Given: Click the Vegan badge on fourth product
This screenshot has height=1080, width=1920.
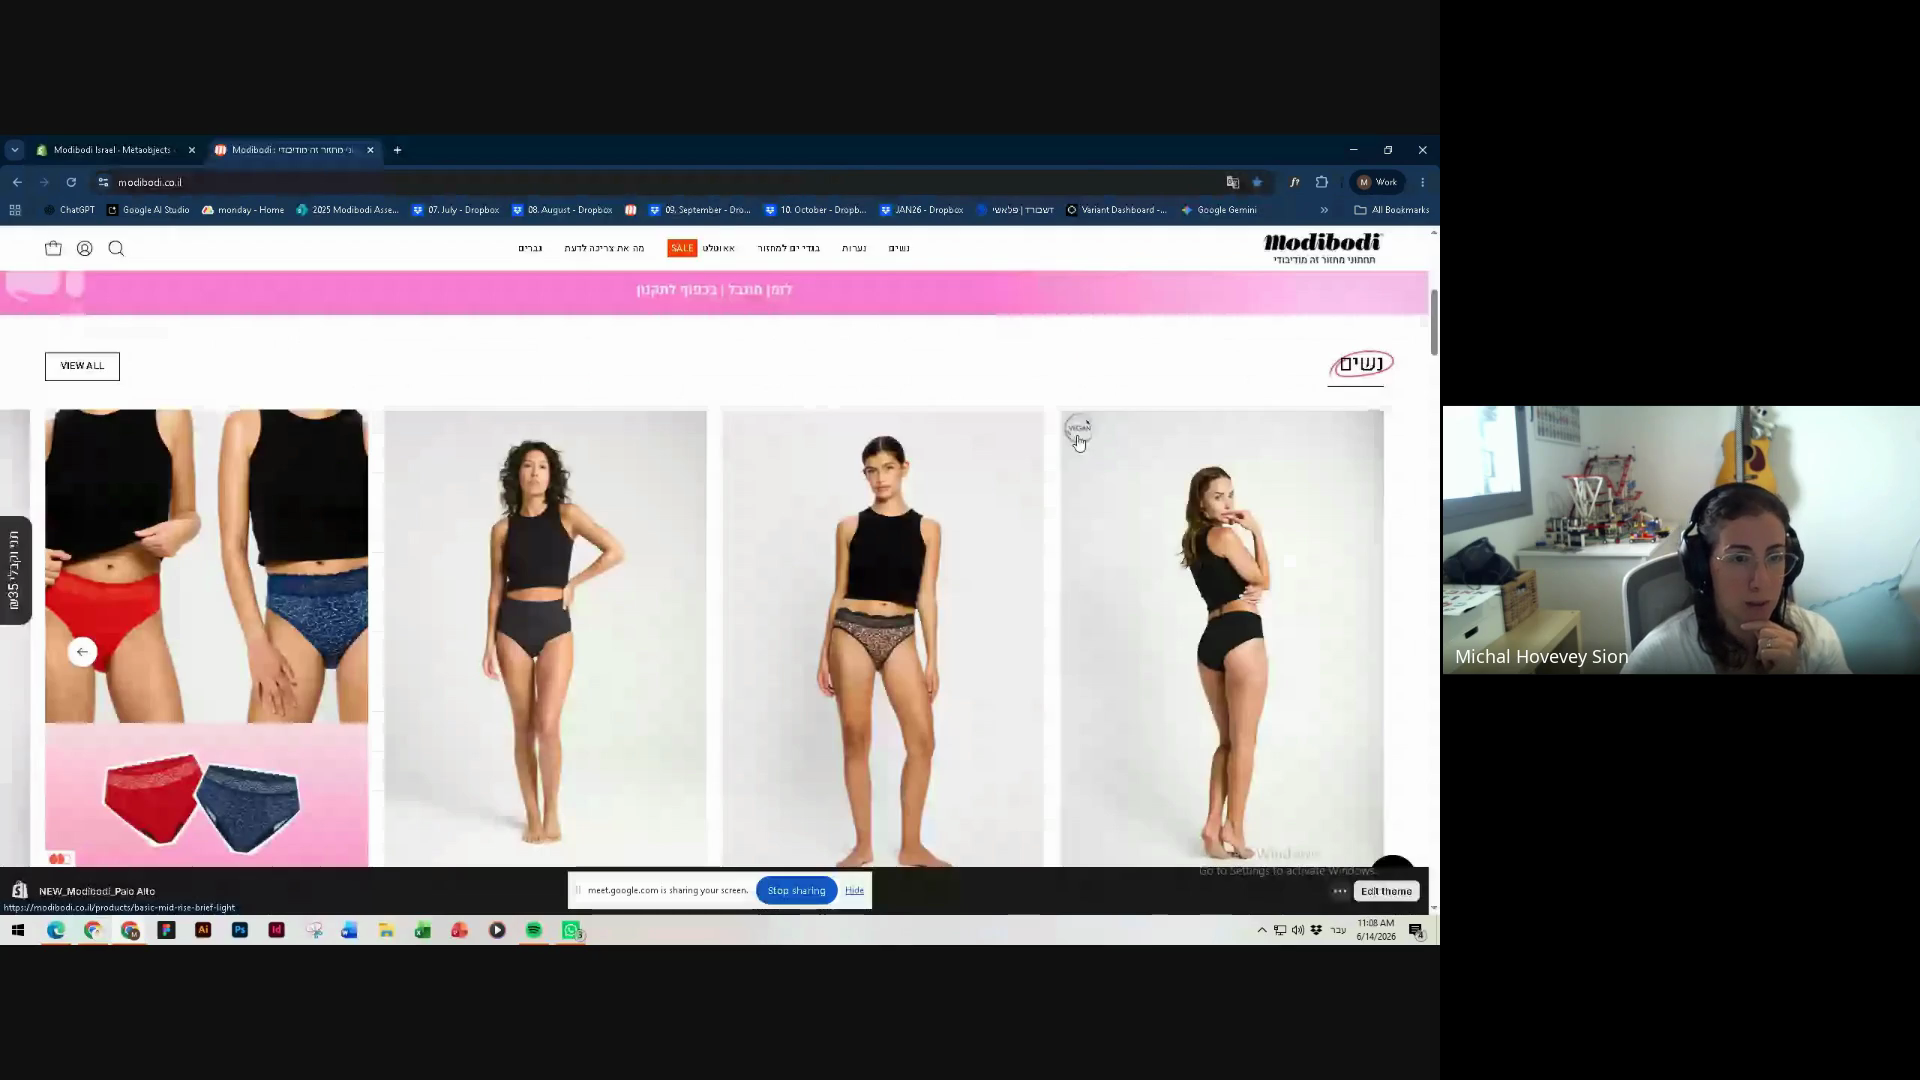Looking at the screenshot, I should (1079, 428).
